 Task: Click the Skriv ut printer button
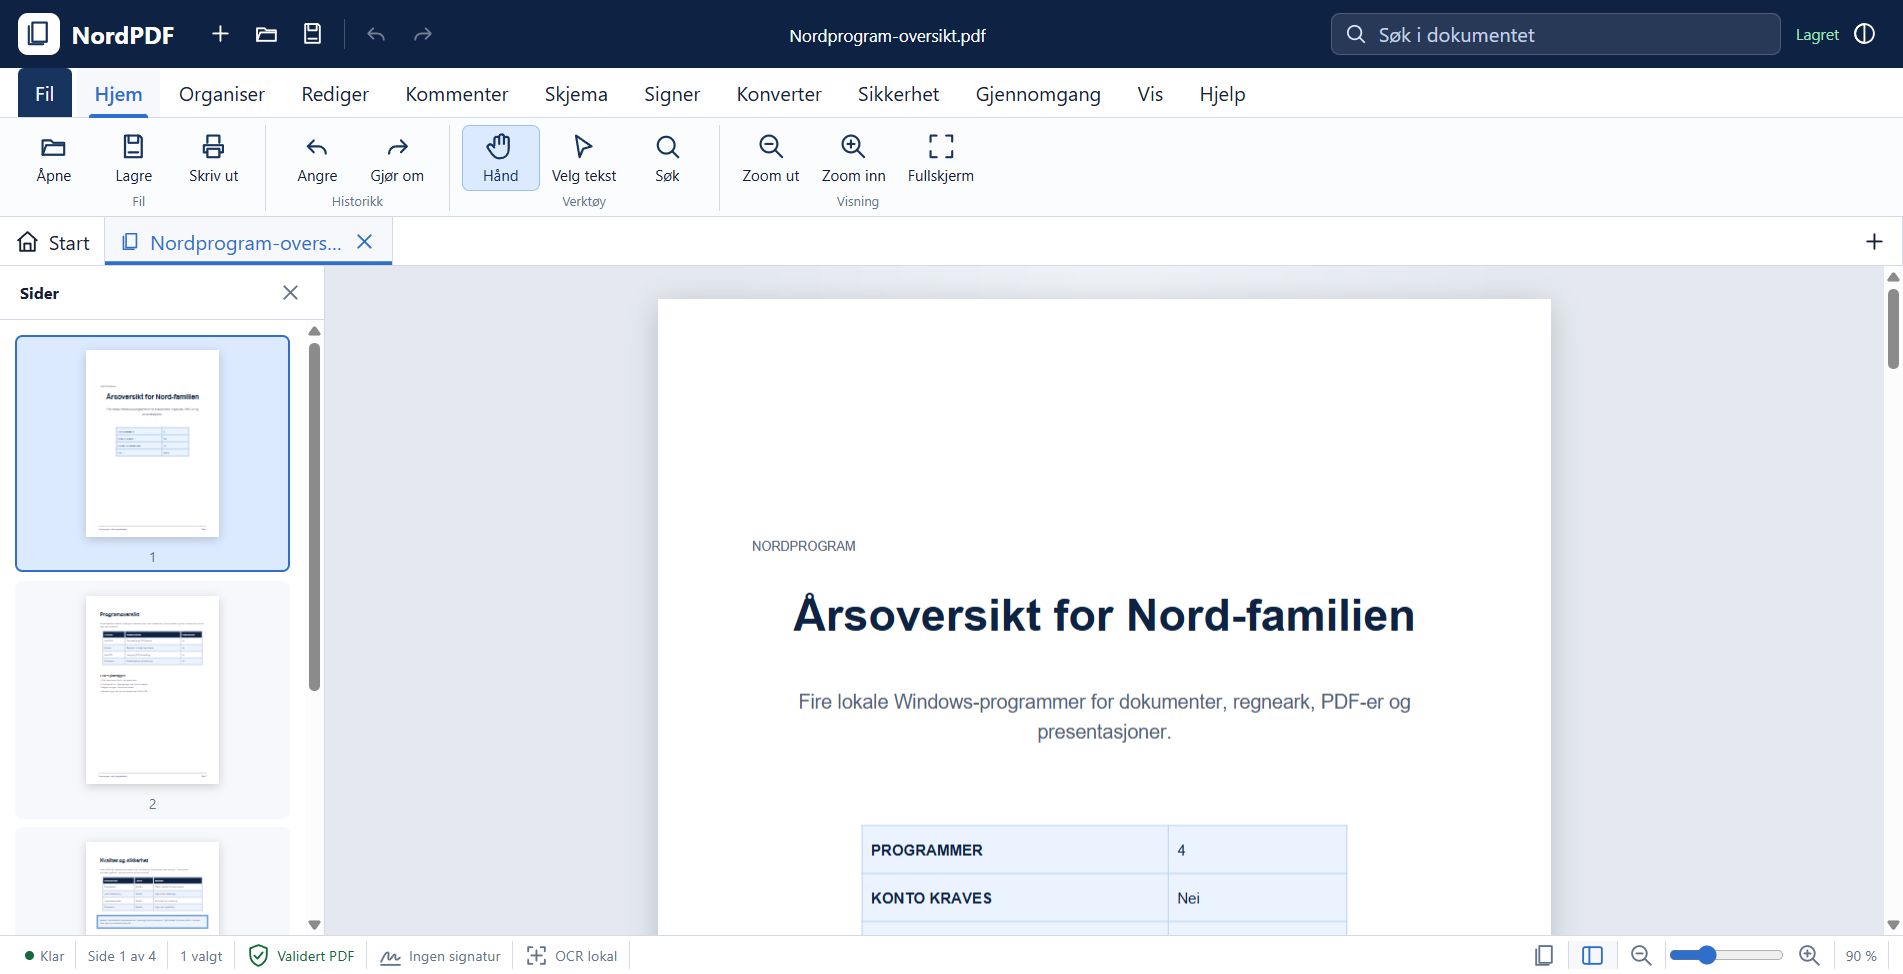[x=214, y=158]
